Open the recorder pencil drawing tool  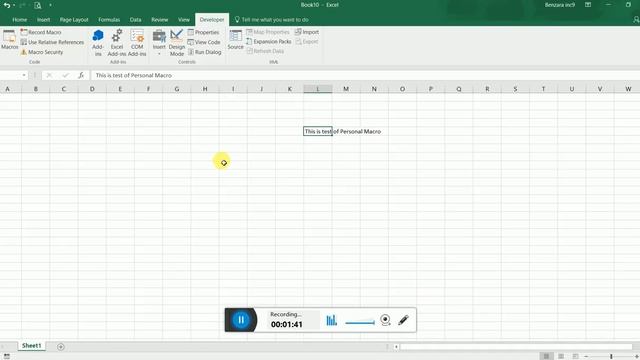(x=403, y=320)
